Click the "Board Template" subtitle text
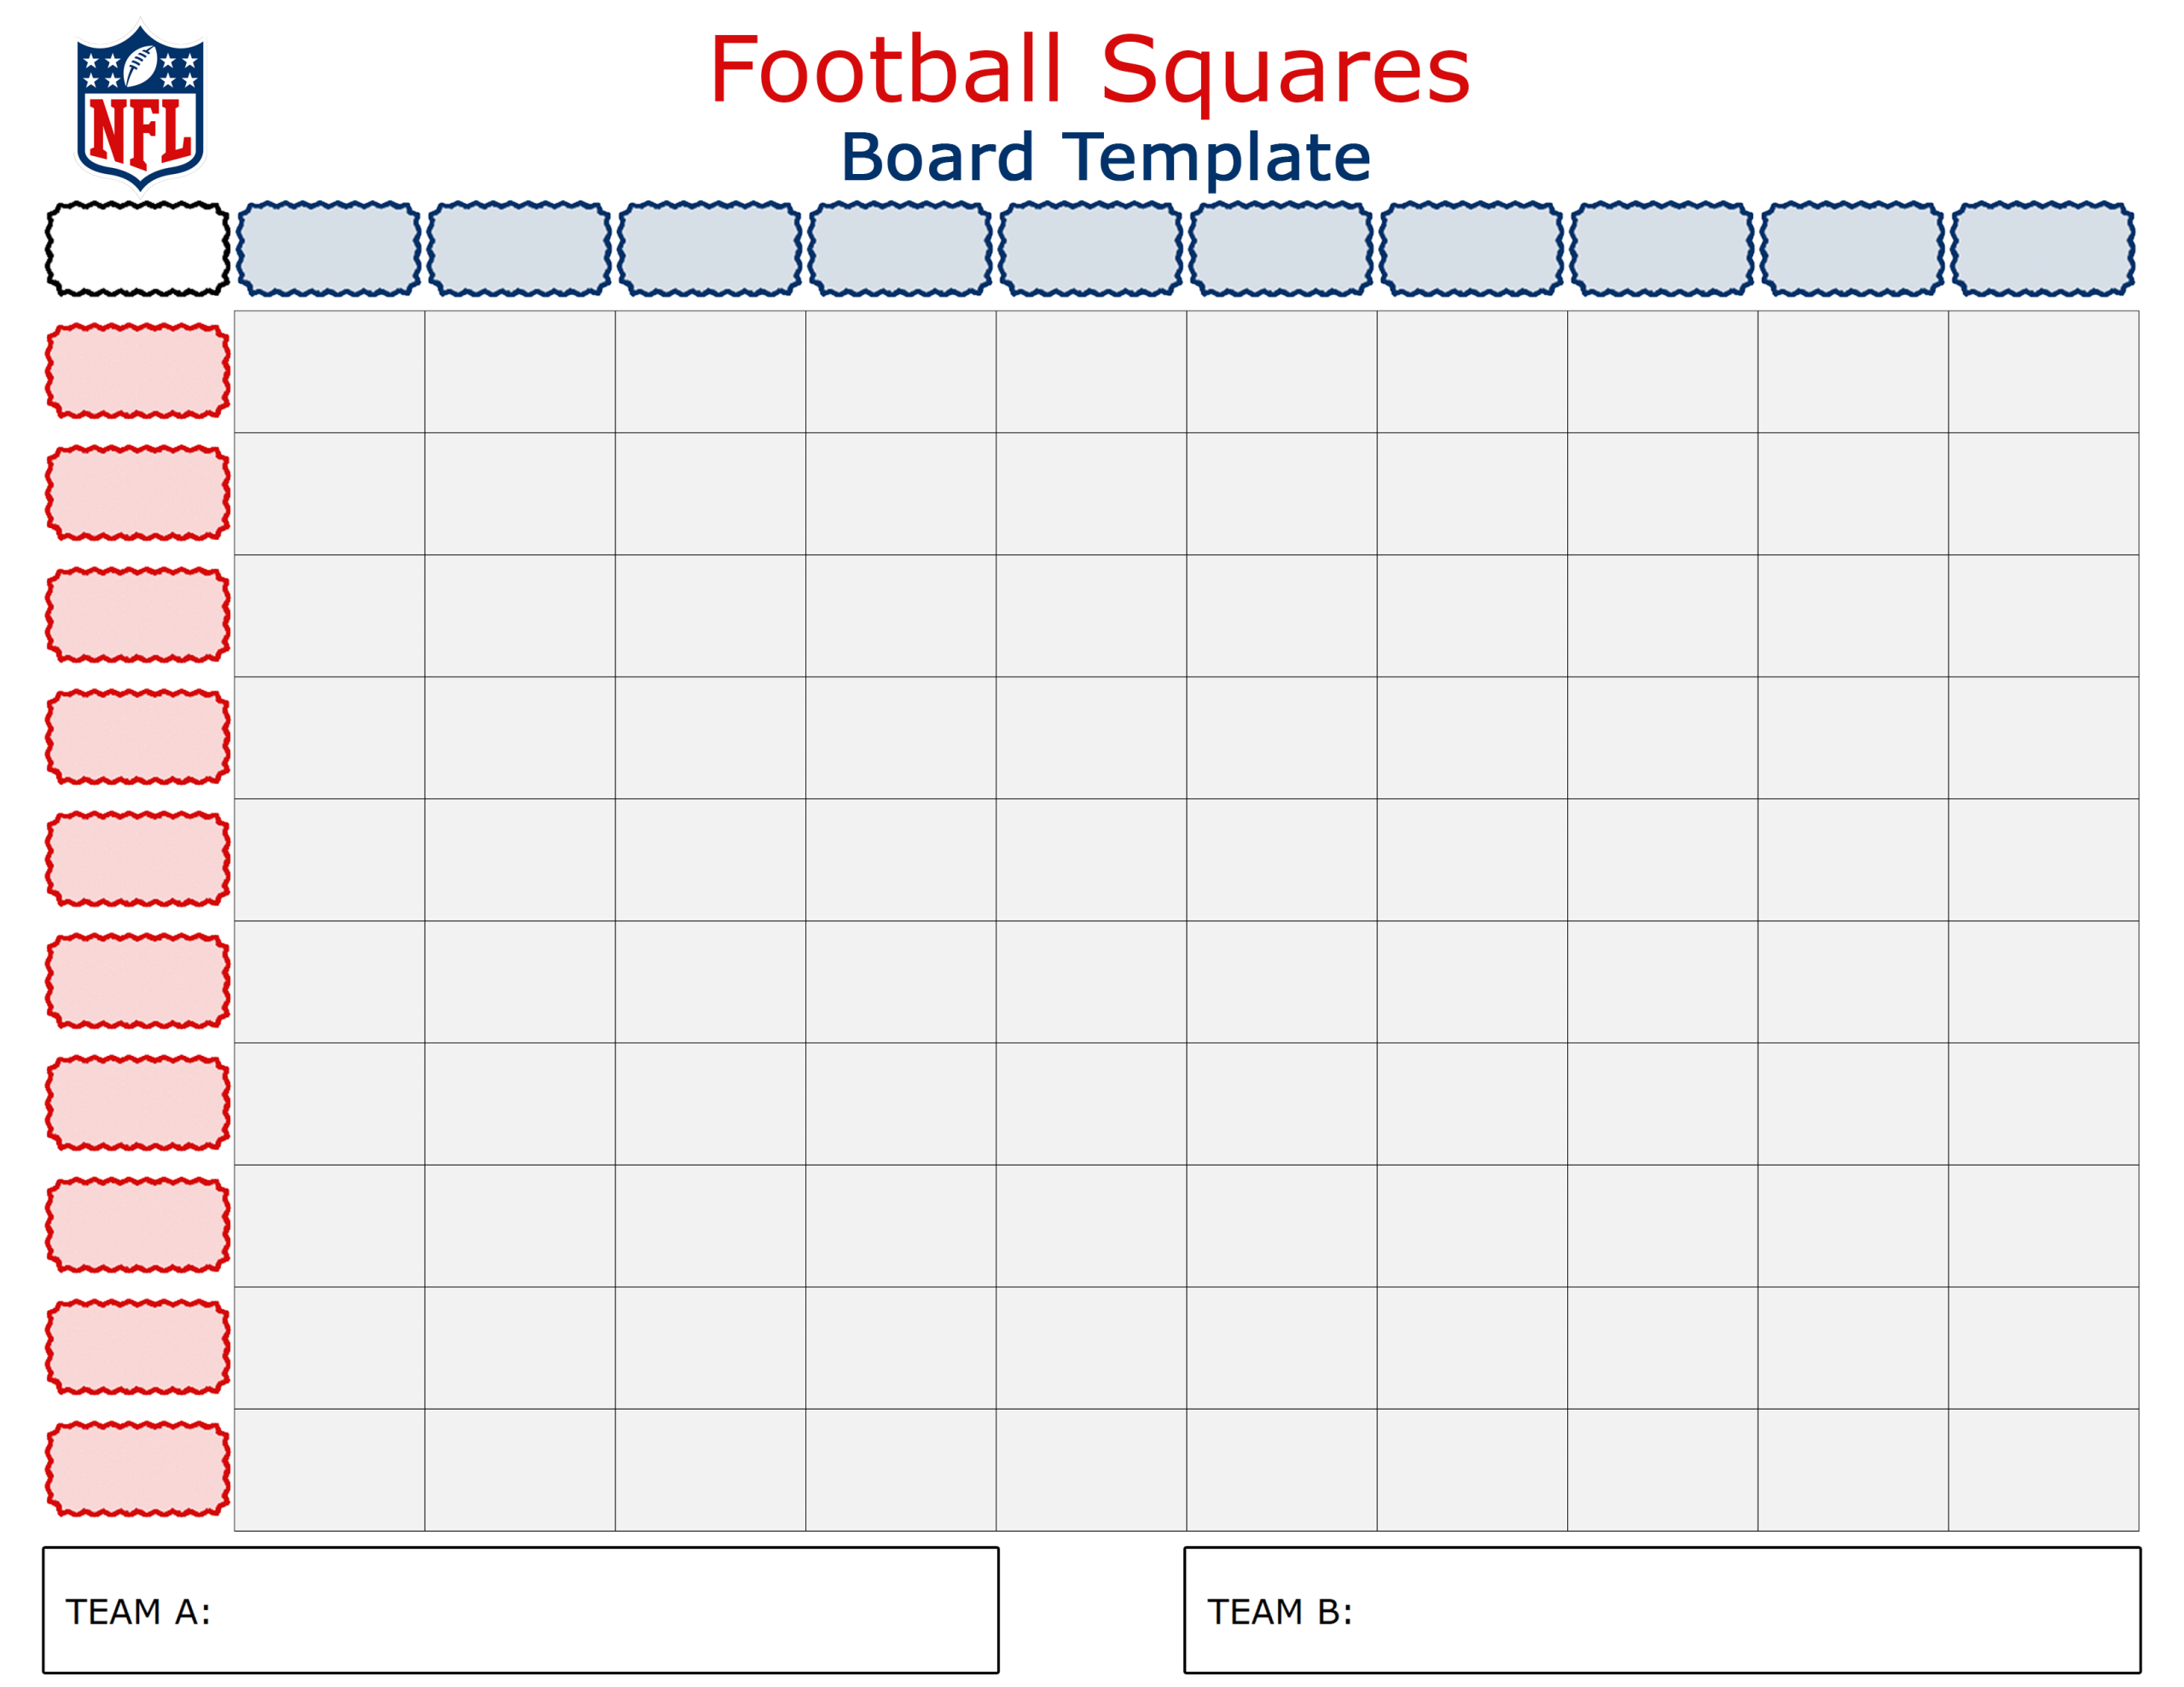Viewport: 2184px width, 1687px height. (x=1105, y=158)
